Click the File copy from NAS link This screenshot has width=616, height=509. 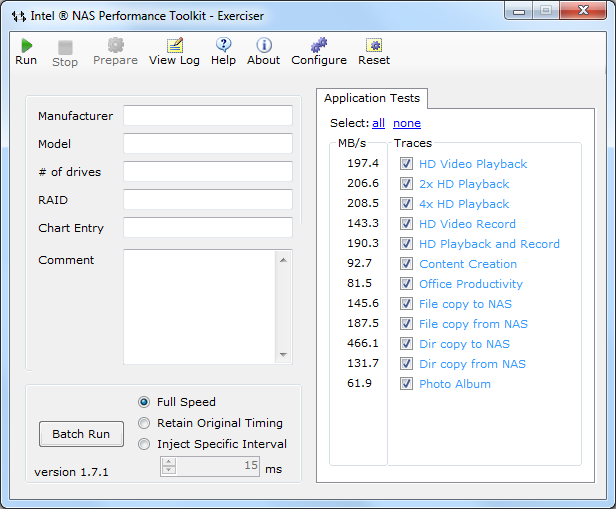click(x=473, y=324)
